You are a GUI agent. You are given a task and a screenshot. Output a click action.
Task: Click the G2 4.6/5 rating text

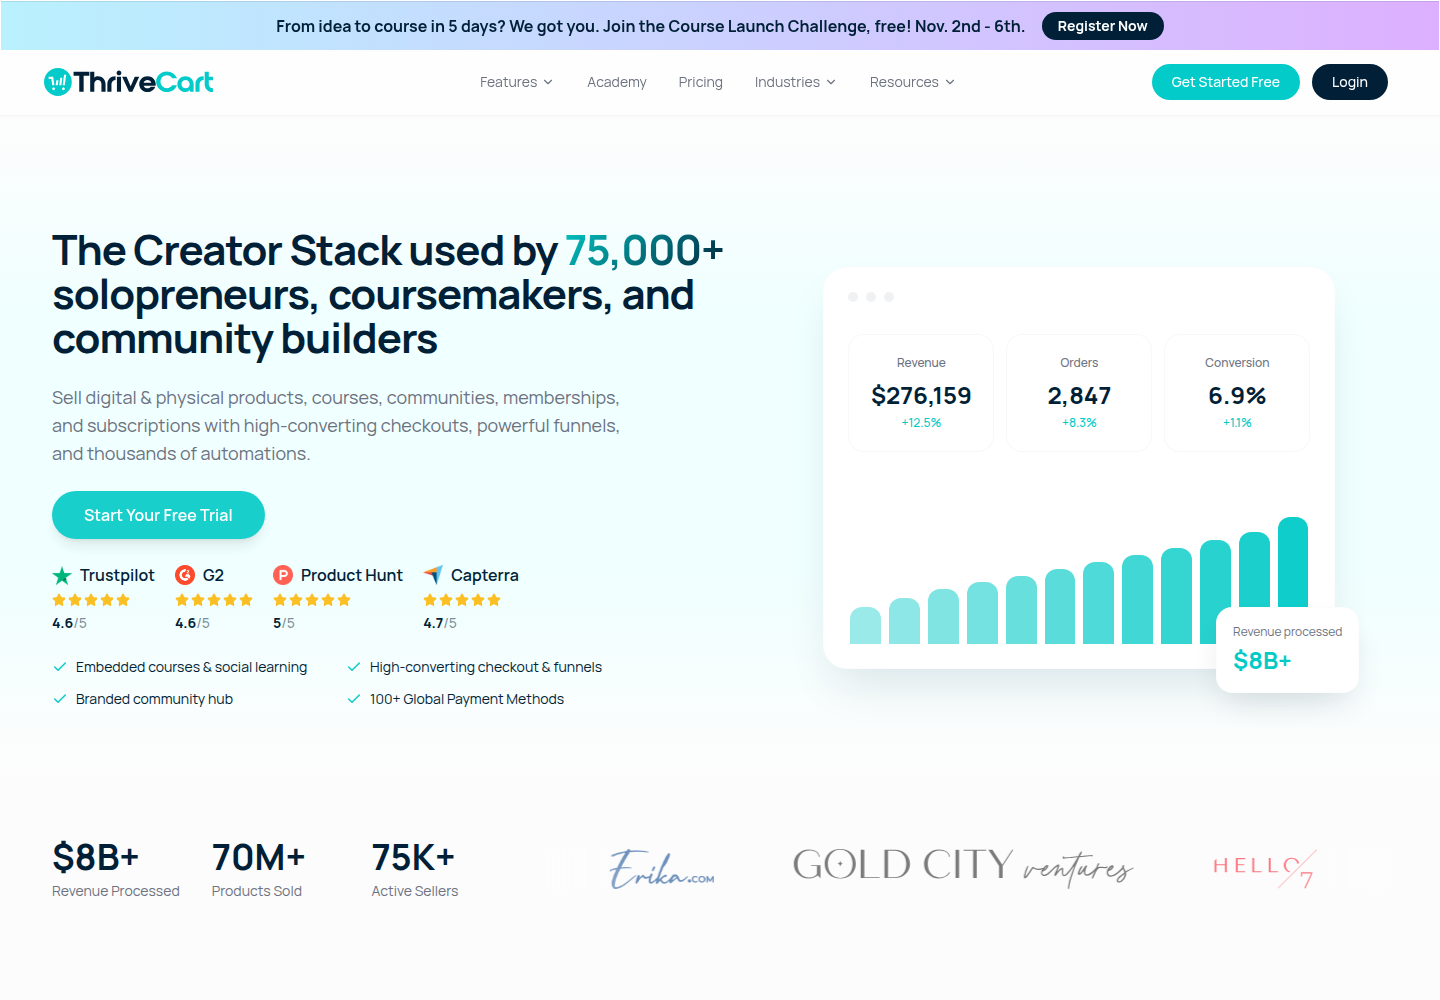(x=192, y=623)
